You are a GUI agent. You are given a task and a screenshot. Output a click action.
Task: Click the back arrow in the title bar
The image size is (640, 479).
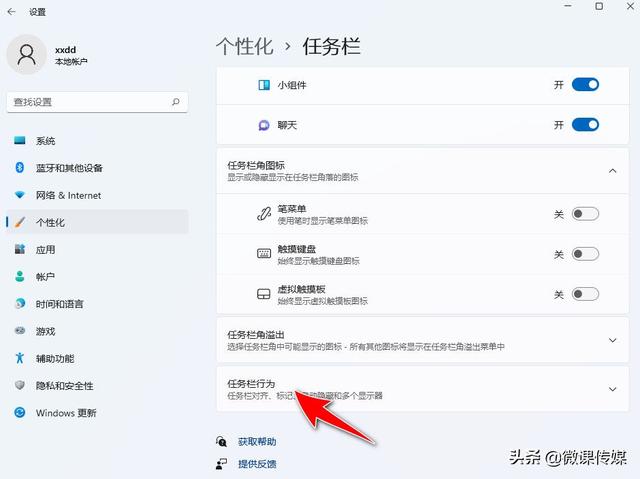pyautogui.click(x=13, y=12)
